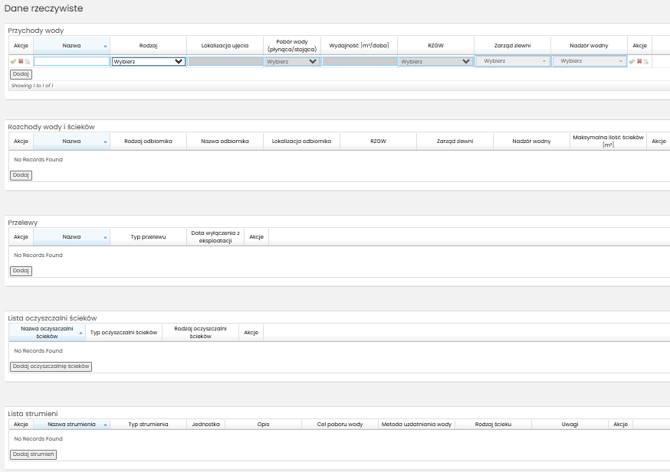Click document icon in right Akcje column
The width and height of the screenshot is (670, 472).
coord(646,61)
